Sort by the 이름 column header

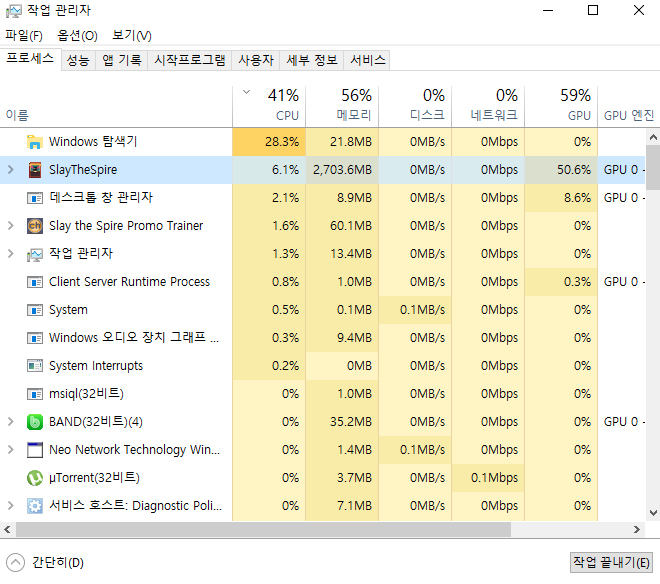pyautogui.click(x=116, y=106)
